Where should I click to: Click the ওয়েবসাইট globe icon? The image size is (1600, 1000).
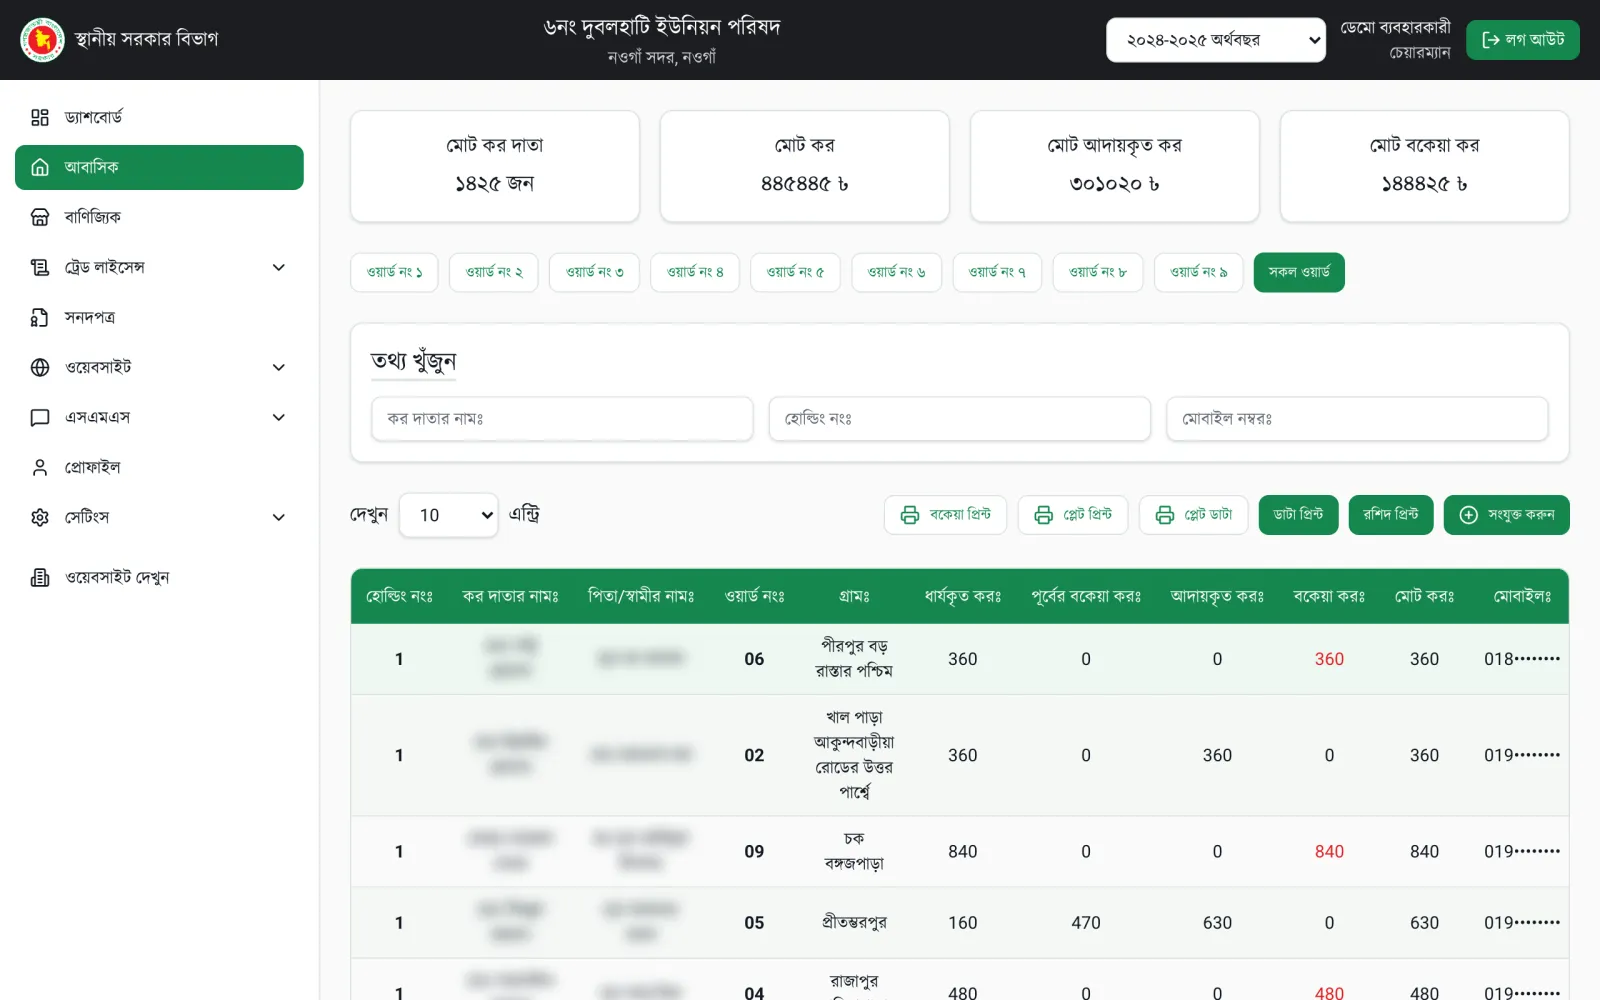click(40, 367)
